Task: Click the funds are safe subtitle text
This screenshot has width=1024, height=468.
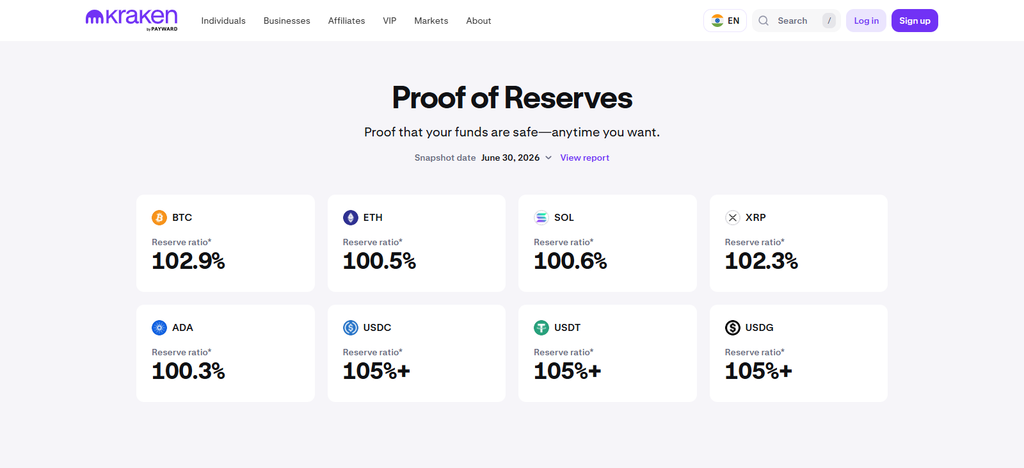Action: 512,132
